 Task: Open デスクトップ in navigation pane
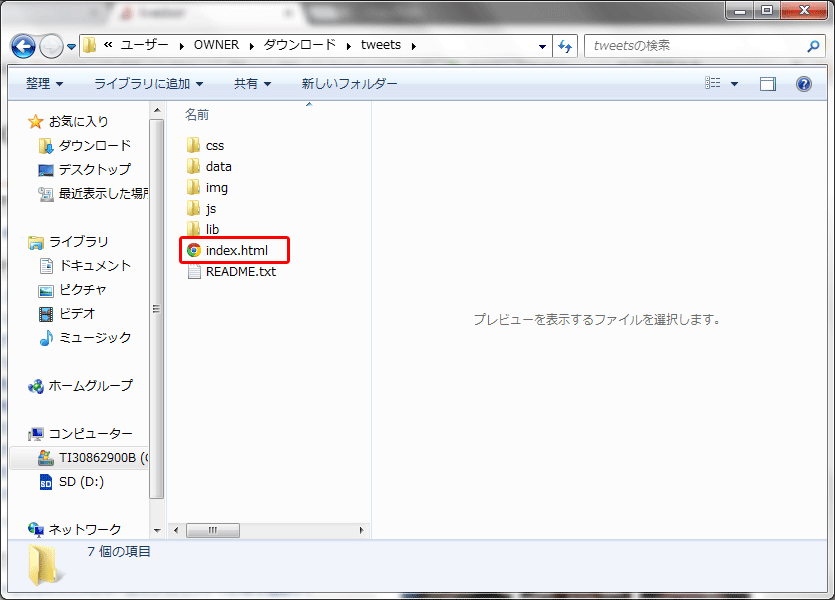click(95, 169)
